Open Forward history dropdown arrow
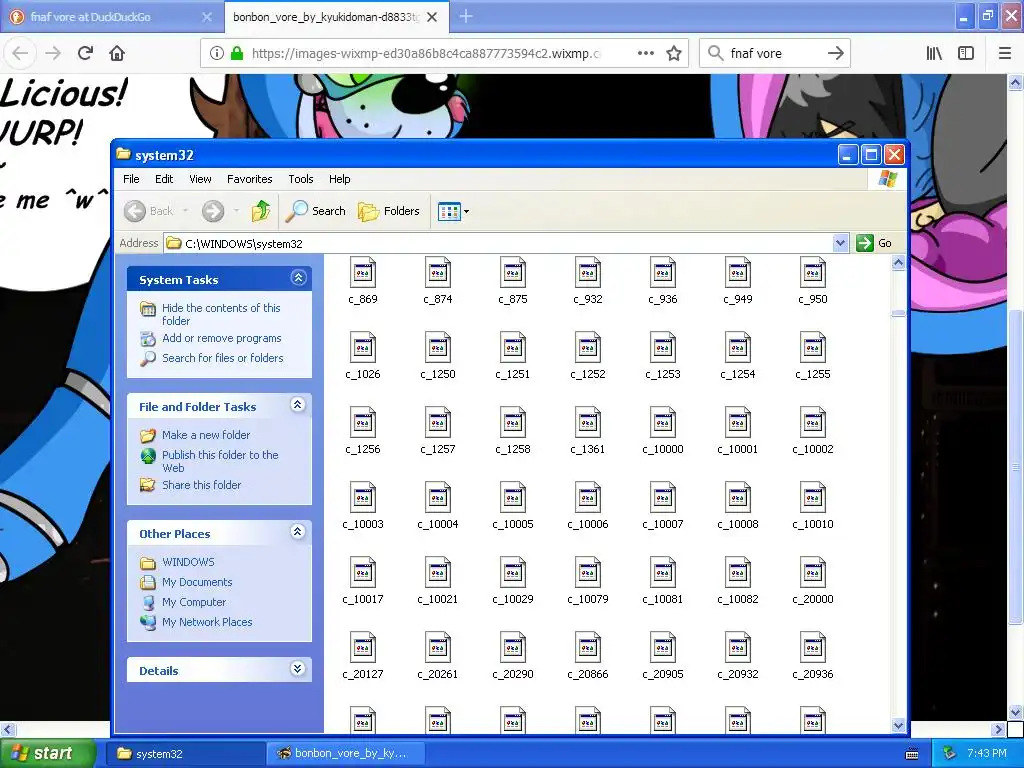This screenshot has height=768, width=1024. point(236,211)
